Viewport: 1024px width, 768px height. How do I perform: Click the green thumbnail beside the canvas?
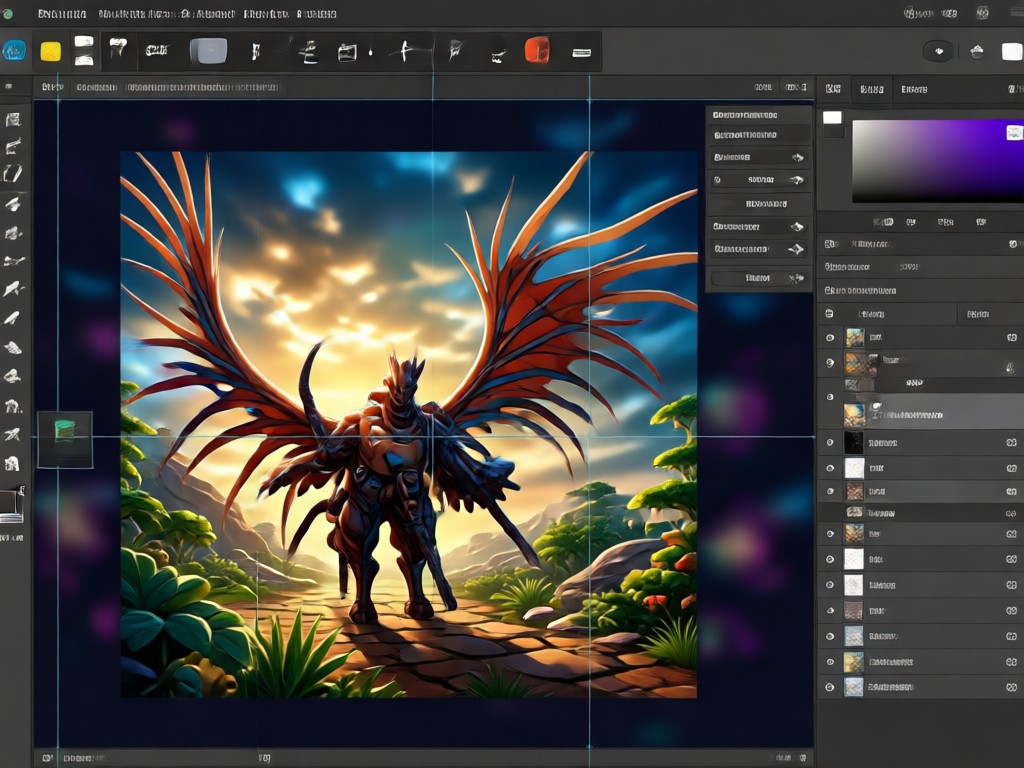click(x=65, y=440)
